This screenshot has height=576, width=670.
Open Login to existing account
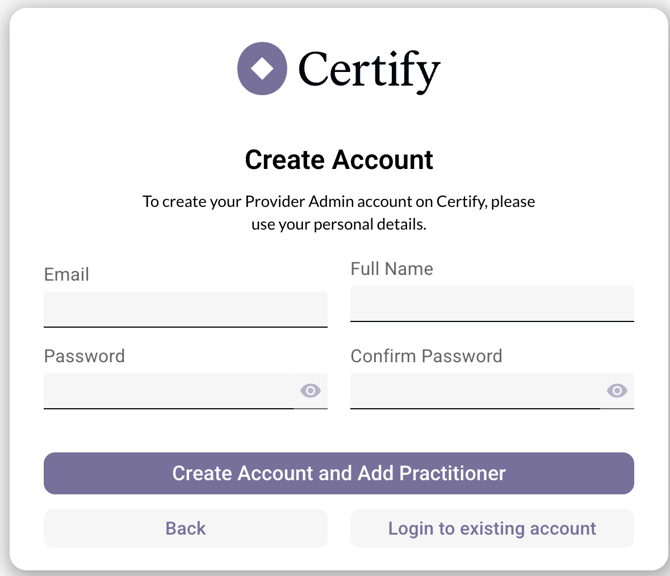[491, 529]
